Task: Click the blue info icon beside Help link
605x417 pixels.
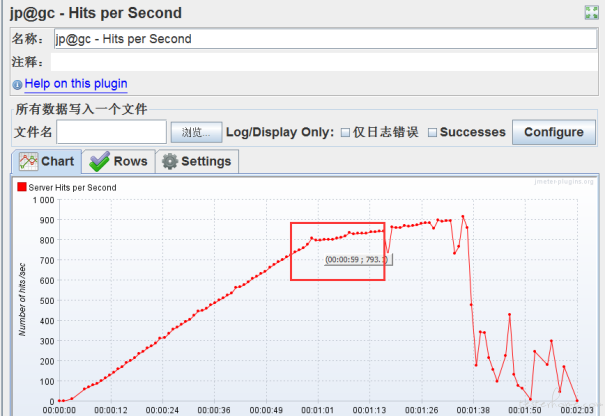Action: [x=16, y=85]
